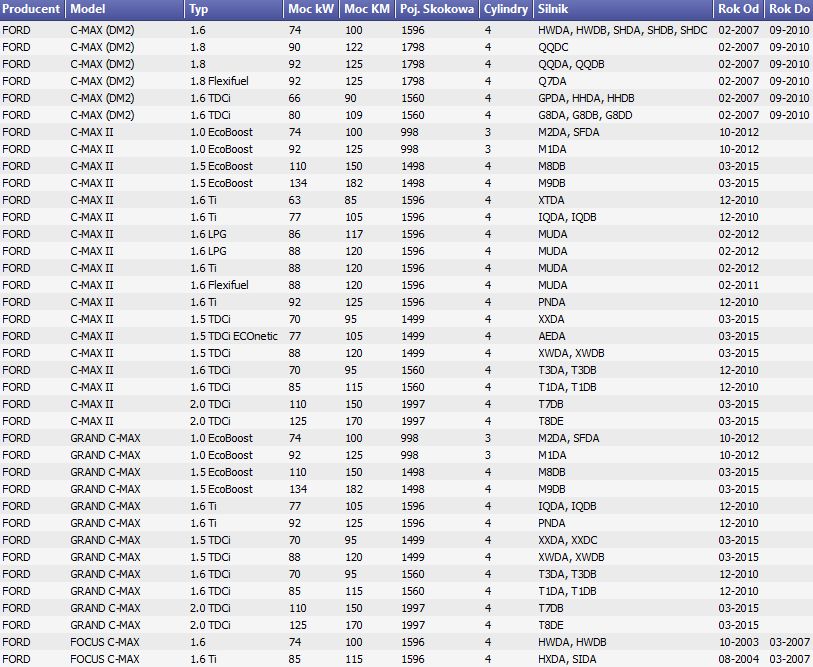Click T8DE engine in GRAND C-MAX row
The height and width of the screenshot is (667, 813).
pos(551,626)
